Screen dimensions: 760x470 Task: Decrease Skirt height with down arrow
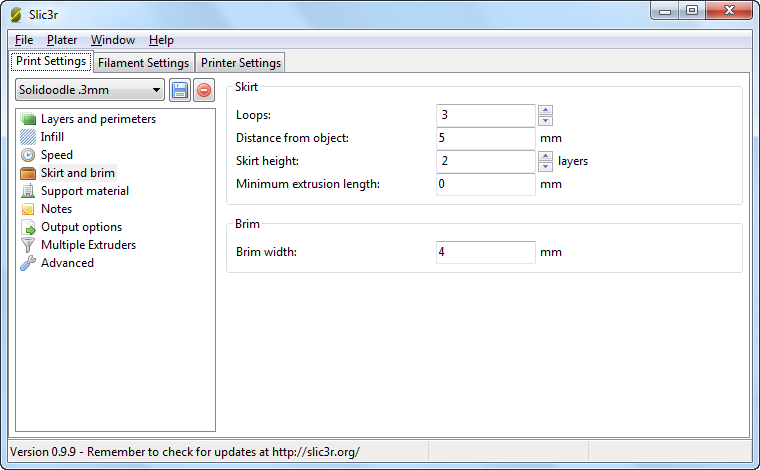click(545, 166)
